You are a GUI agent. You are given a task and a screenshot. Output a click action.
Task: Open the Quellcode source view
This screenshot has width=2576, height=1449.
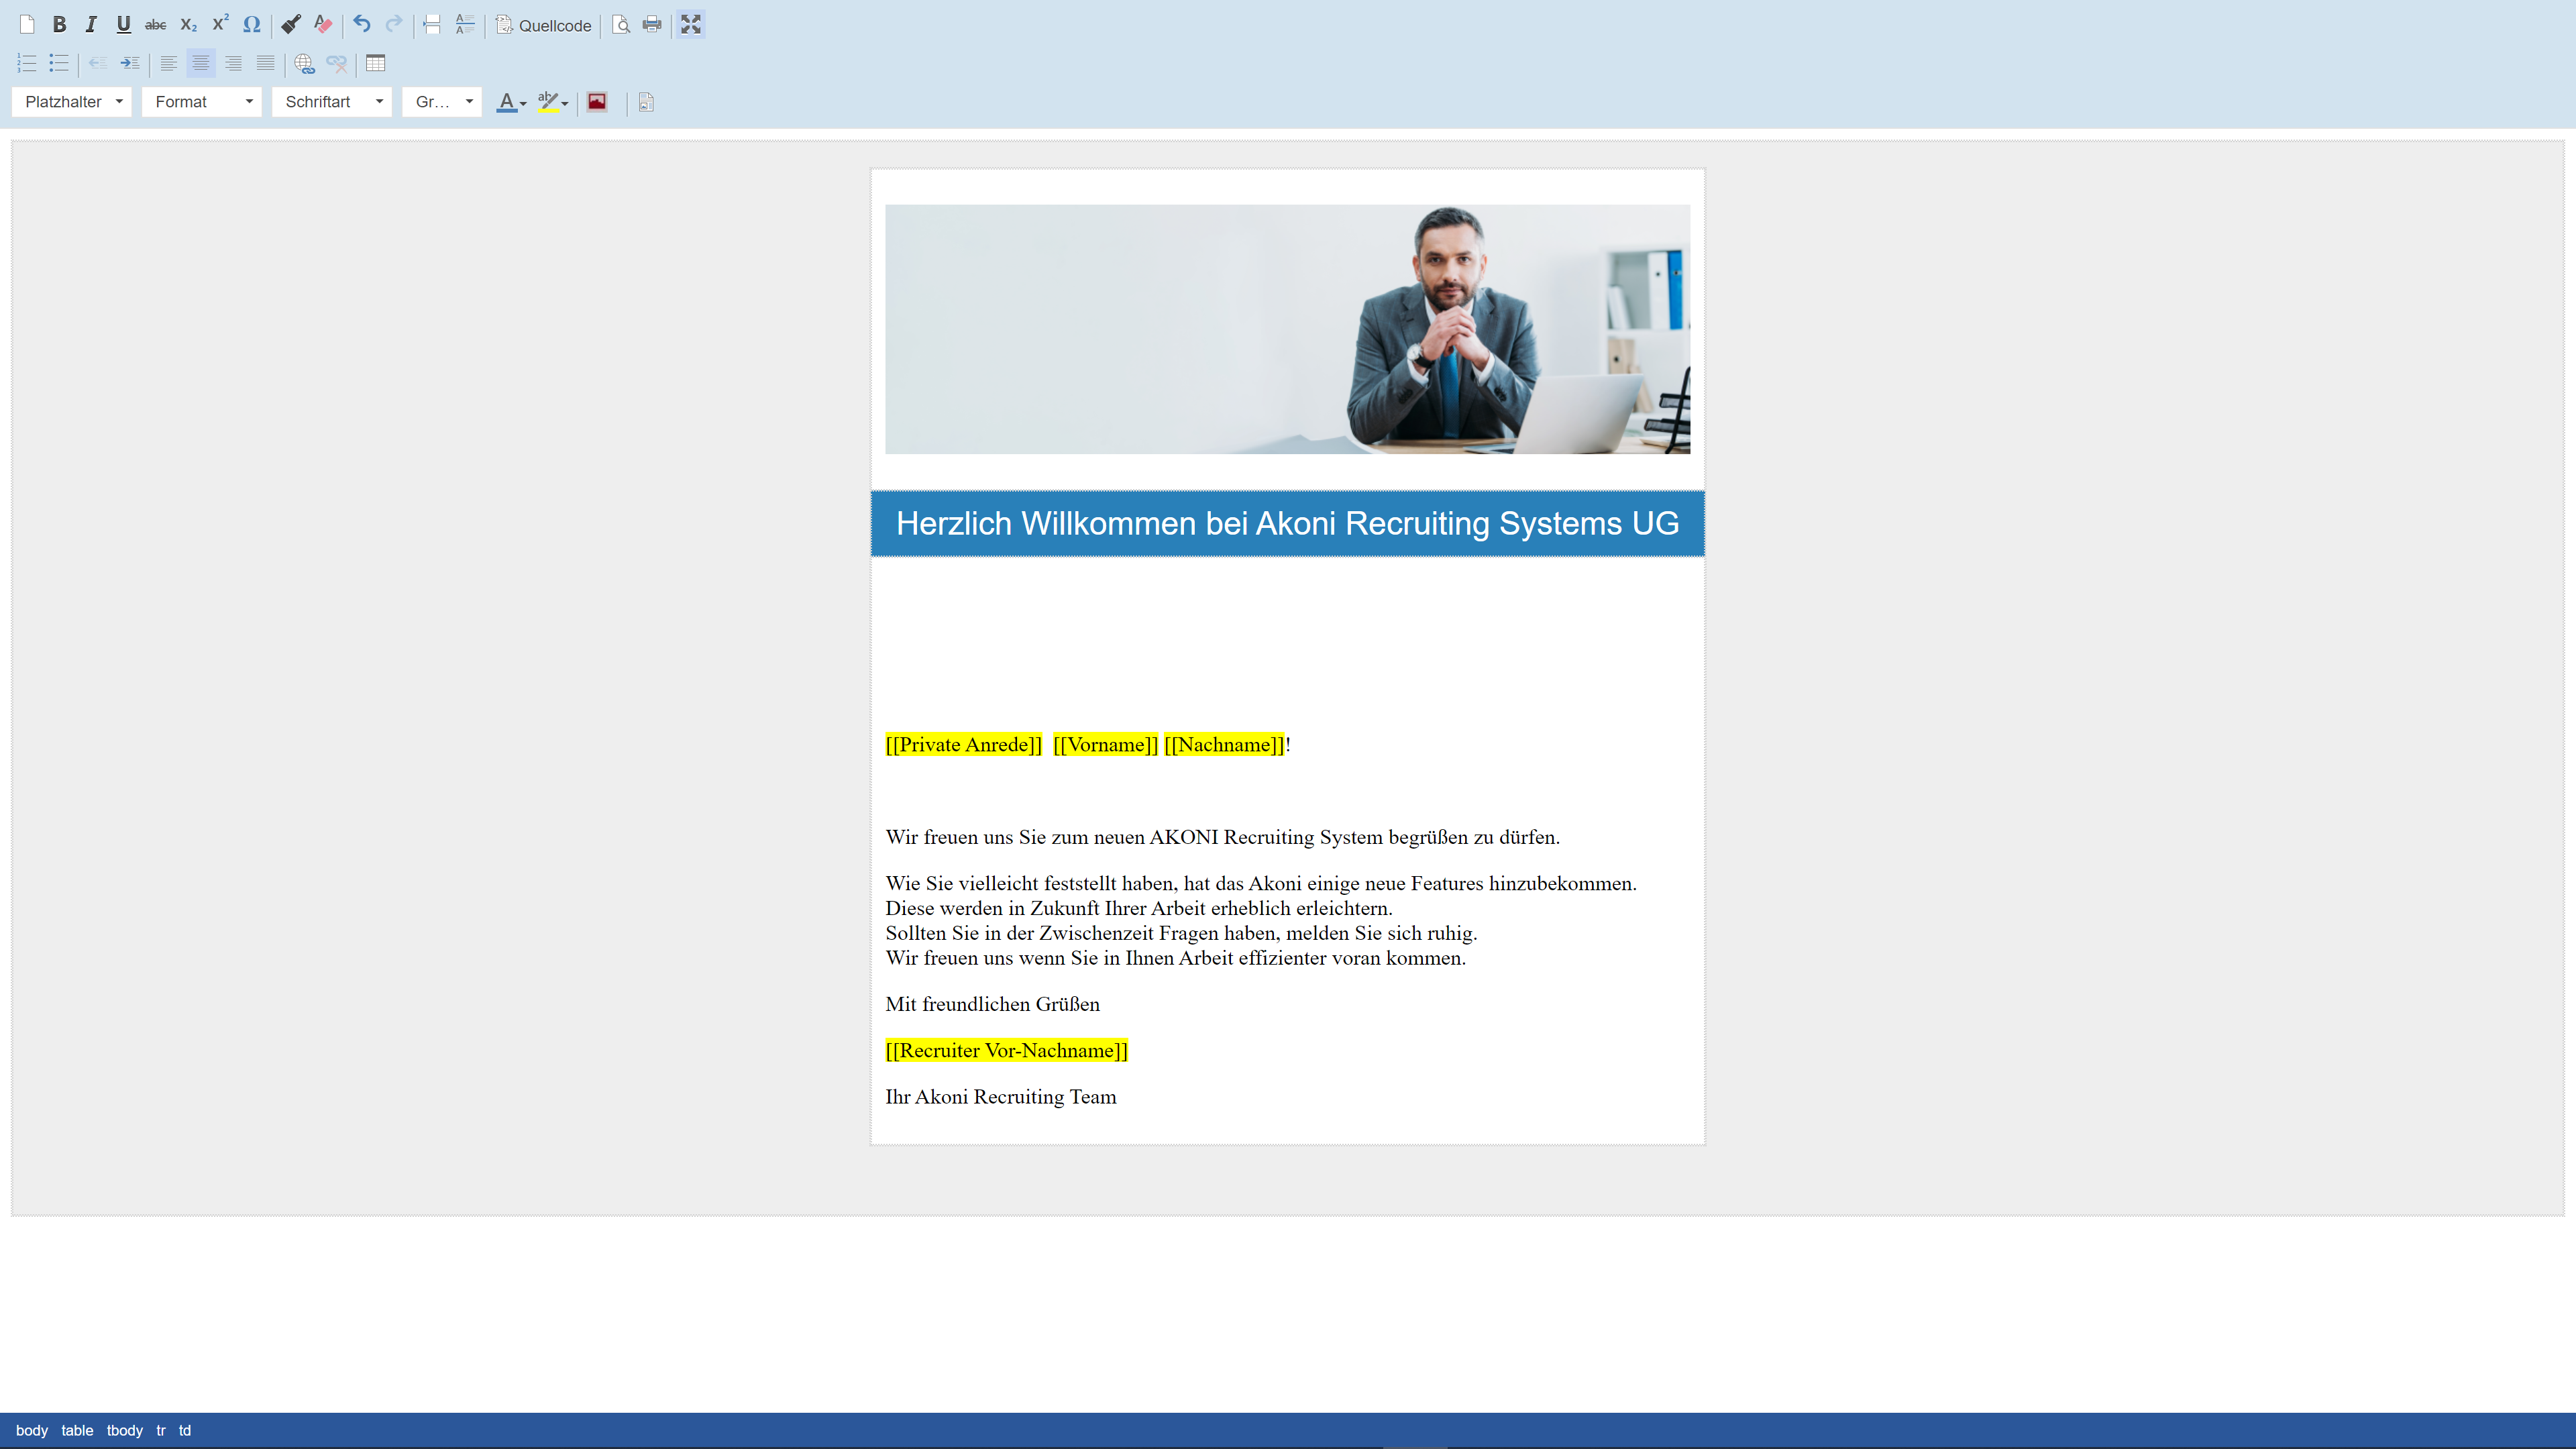point(544,25)
